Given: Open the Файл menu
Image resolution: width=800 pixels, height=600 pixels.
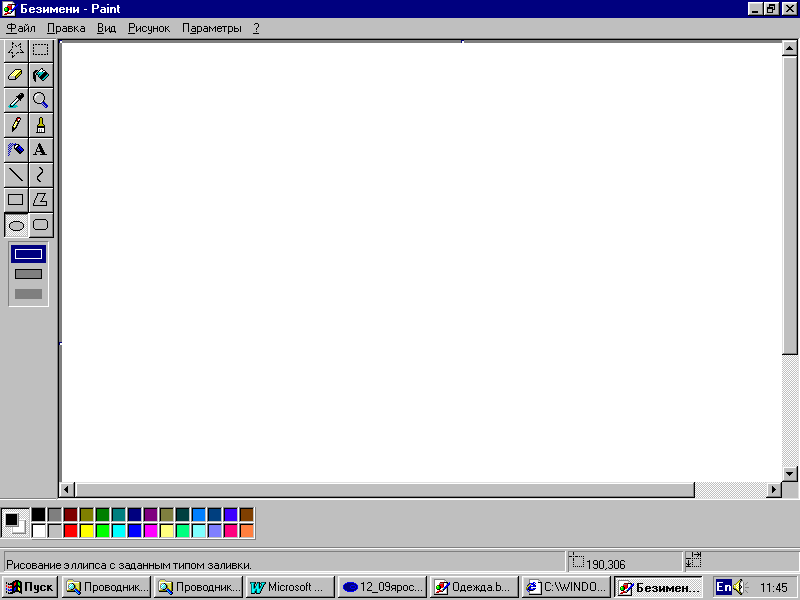Looking at the screenshot, I should coord(21,29).
